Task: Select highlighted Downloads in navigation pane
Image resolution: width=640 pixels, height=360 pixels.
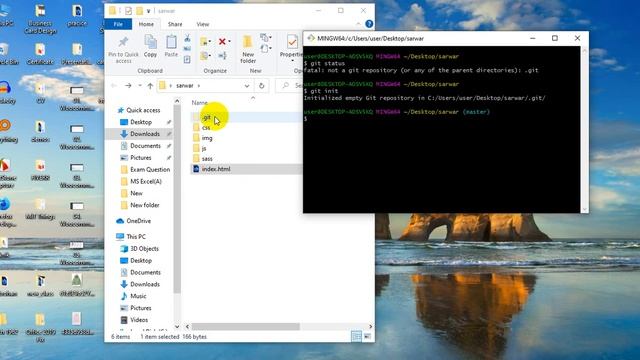Action: click(140, 134)
